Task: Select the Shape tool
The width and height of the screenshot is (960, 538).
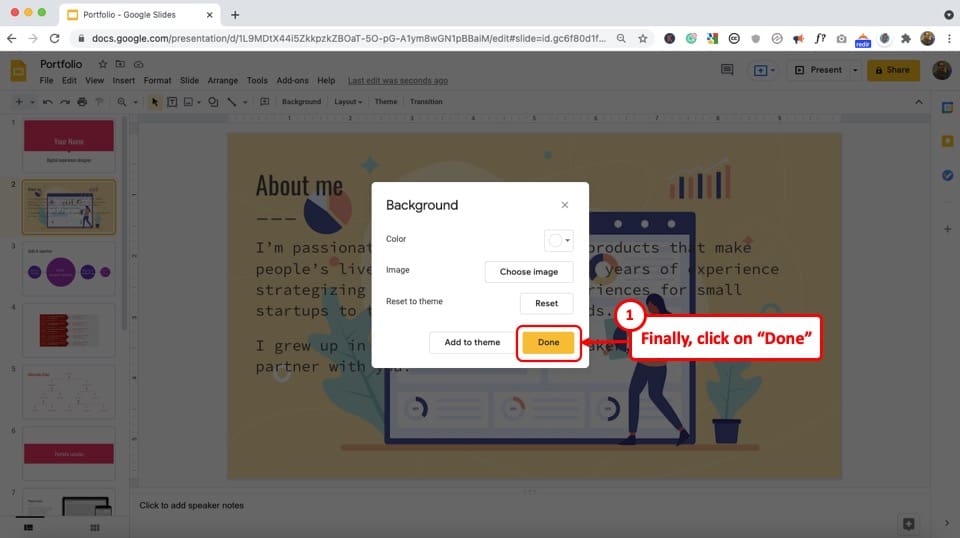Action: (x=213, y=102)
